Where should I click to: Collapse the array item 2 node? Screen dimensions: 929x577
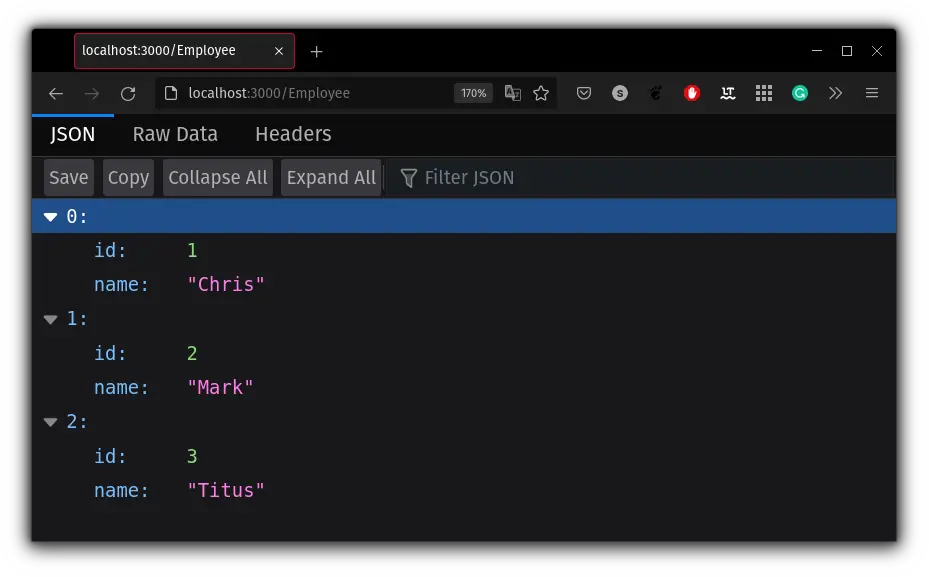click(50, 422)
